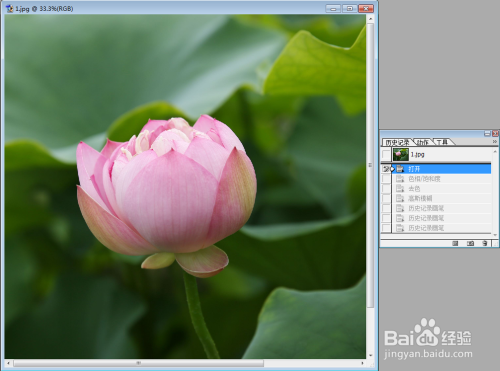Click document horizontal scroll left arrow

[x=8, y=363]
